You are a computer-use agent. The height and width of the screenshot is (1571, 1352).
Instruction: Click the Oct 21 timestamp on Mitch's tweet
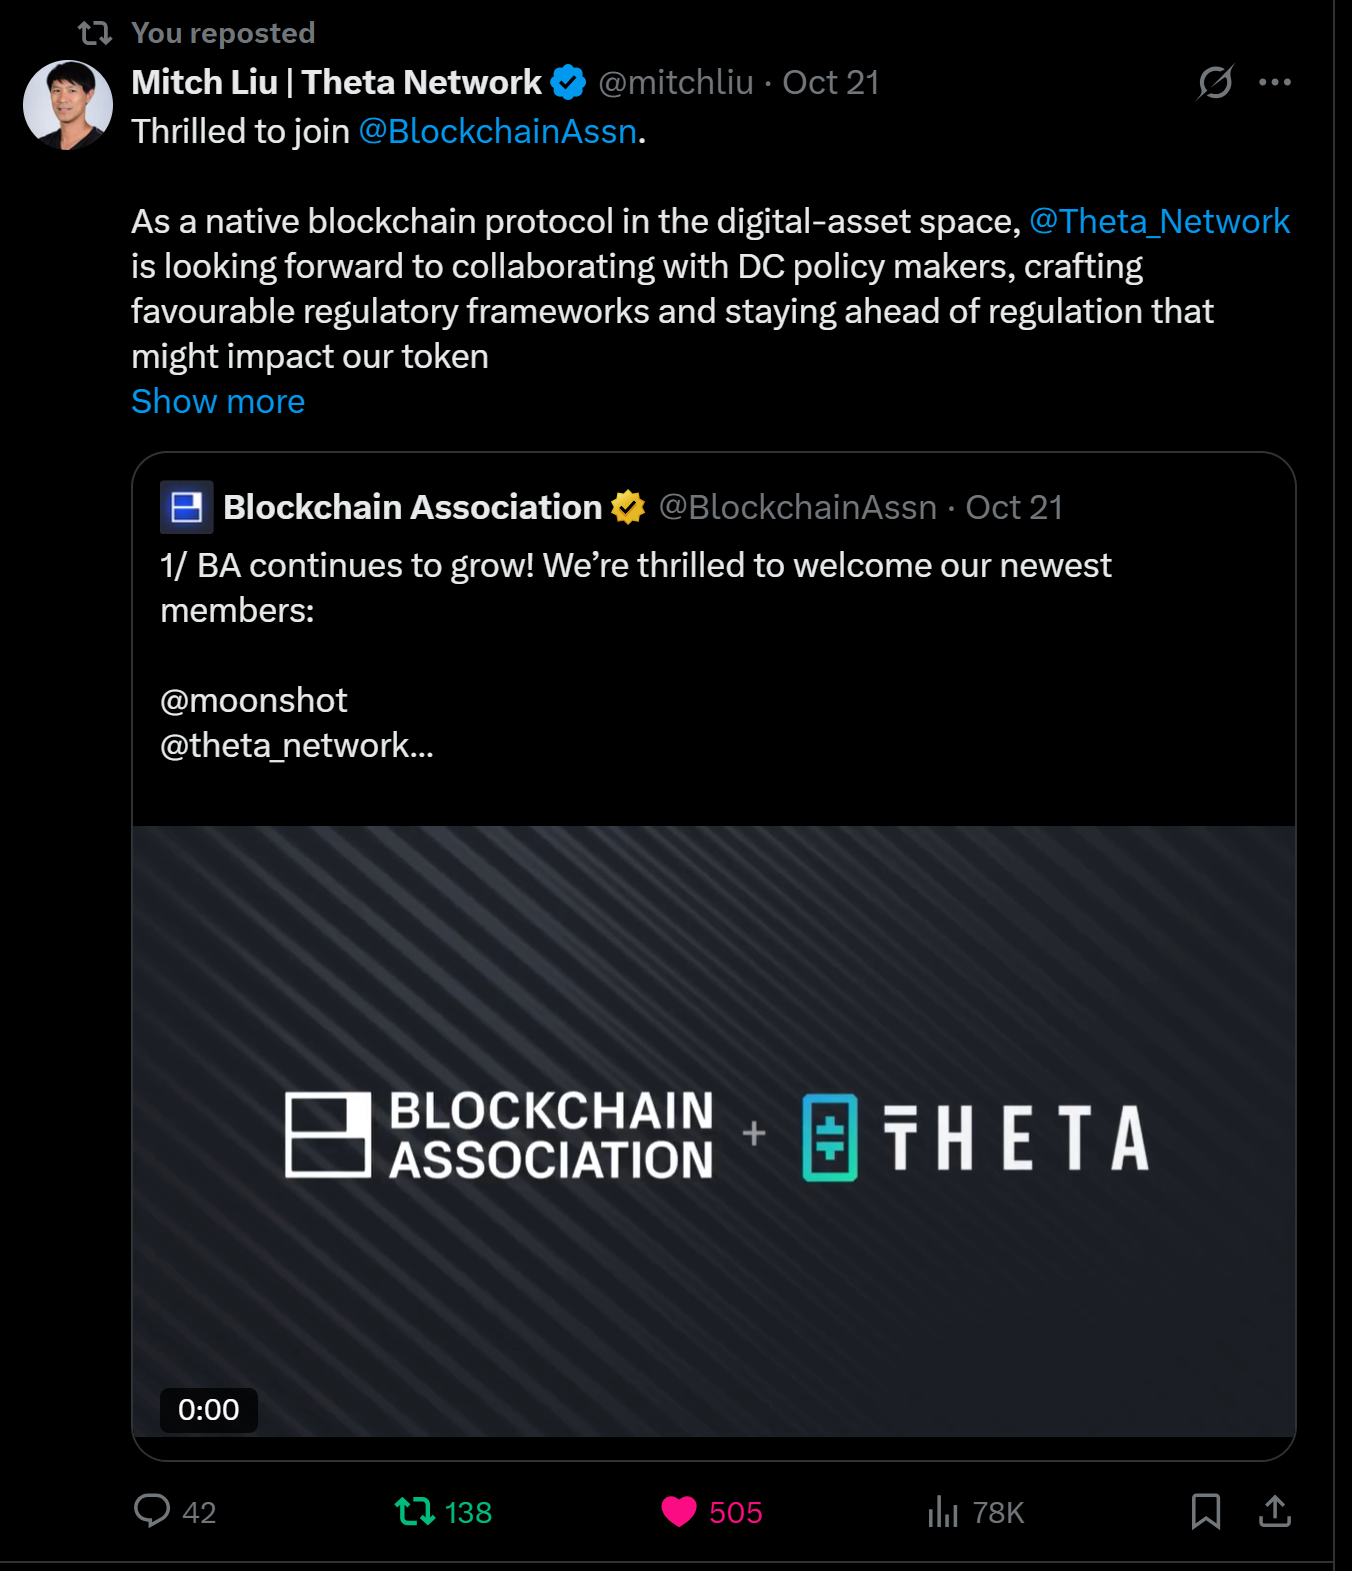coord(831,82)
